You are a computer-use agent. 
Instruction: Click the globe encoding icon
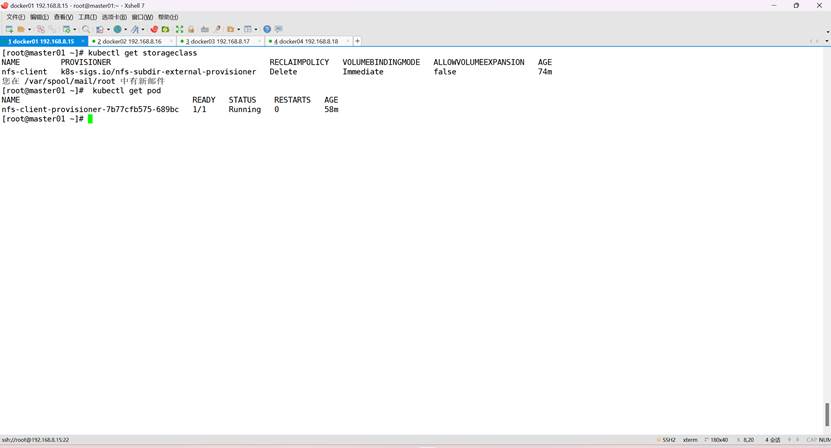pos(117,29)
